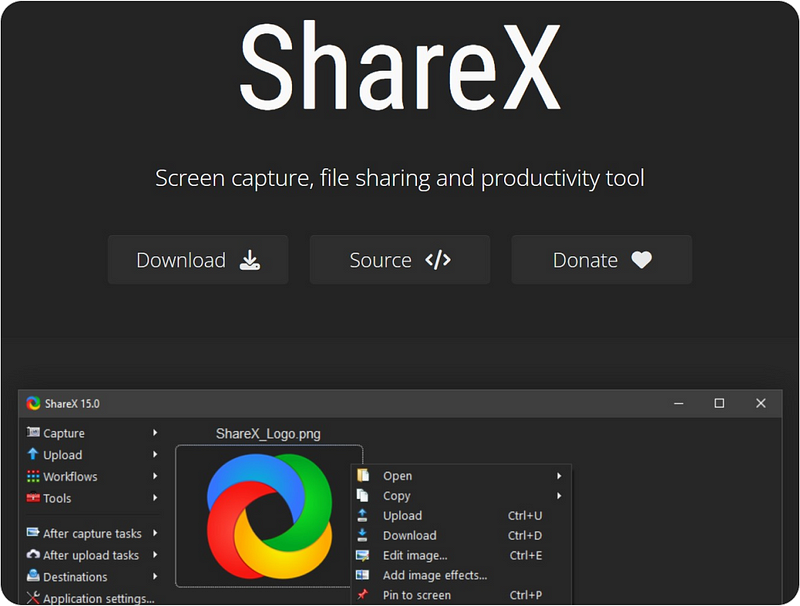Click the ShareX logo in the window title bar

coord(33,403)
